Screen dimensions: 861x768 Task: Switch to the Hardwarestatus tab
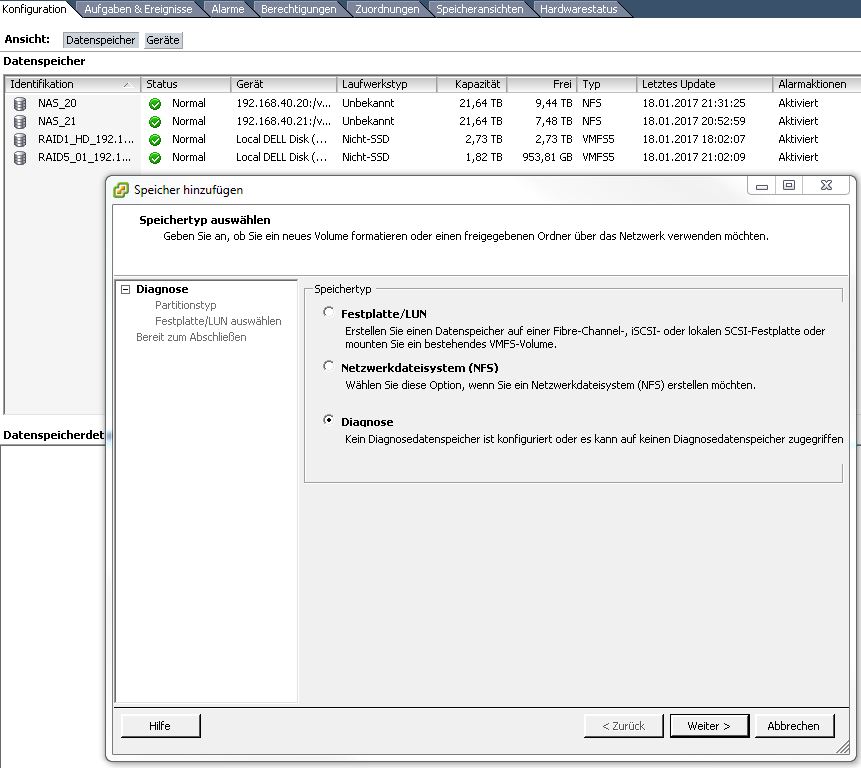point(579,9)
